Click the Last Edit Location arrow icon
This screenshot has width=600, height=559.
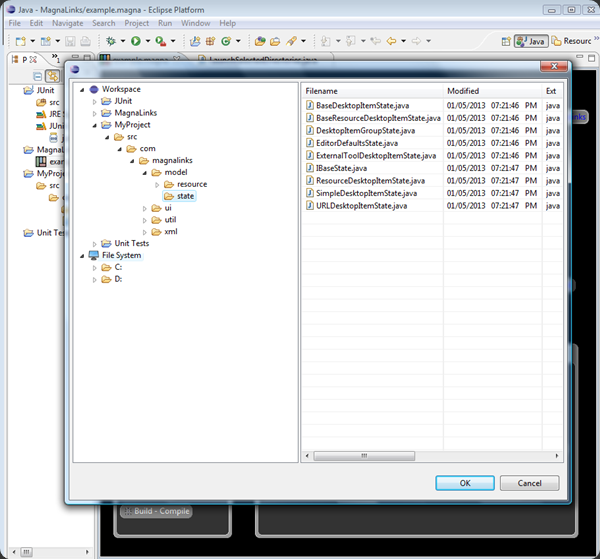376,41
